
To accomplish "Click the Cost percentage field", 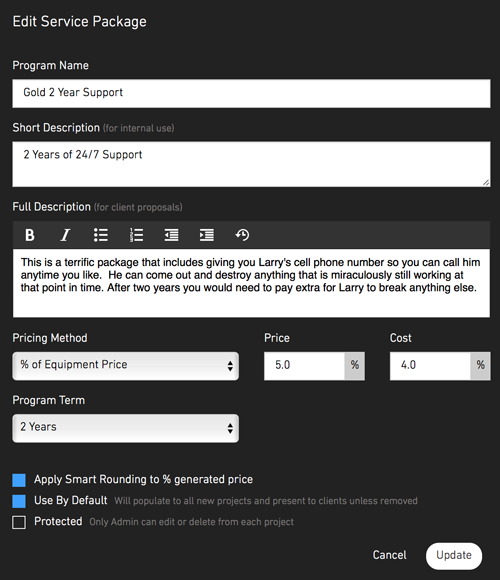I will (430, 366).
